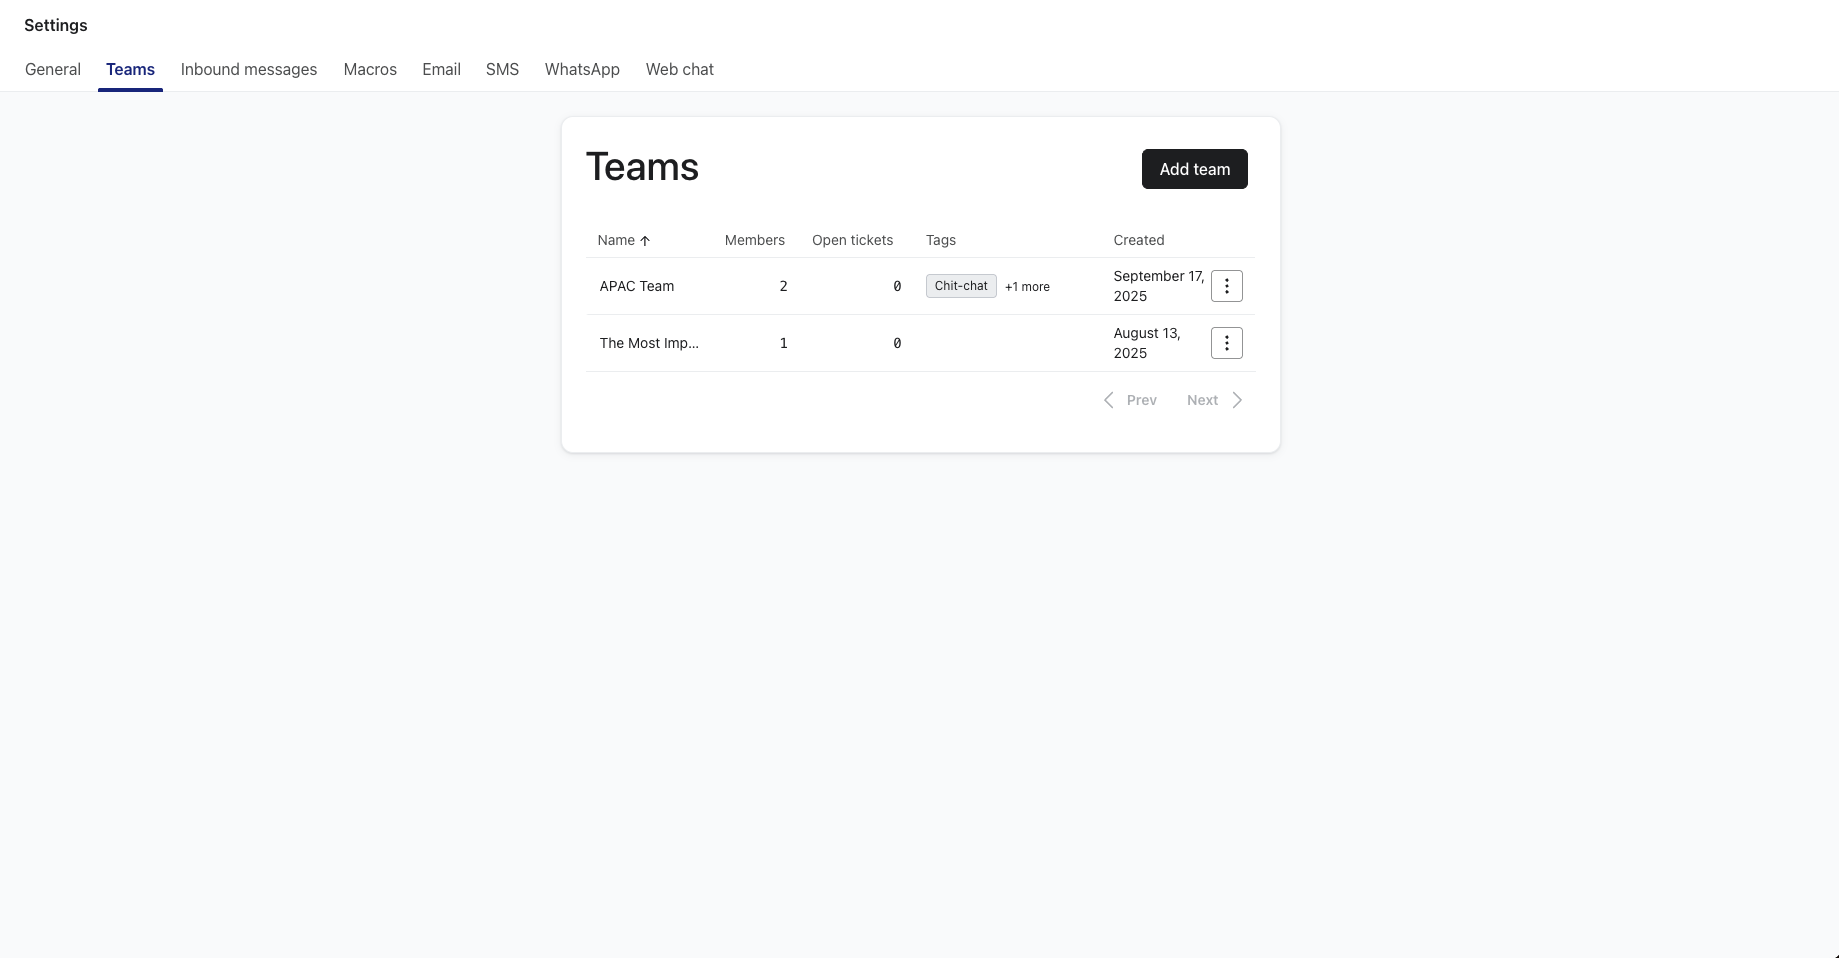Select the APAC Team name
The height and width of the screenshot is (958, 1839).
click(x=637, y=286)
